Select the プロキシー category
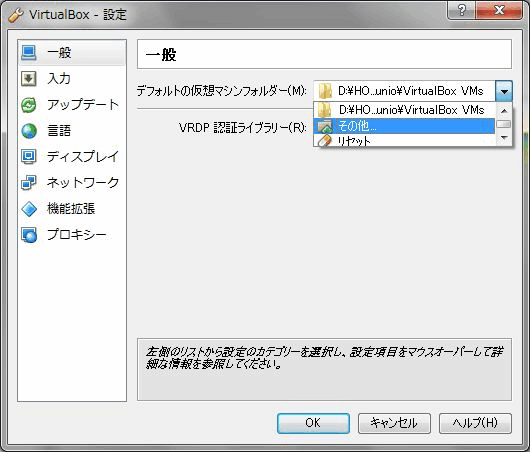Image resolution: width=530 pixels, height=452 pixels. coord(72,235)
